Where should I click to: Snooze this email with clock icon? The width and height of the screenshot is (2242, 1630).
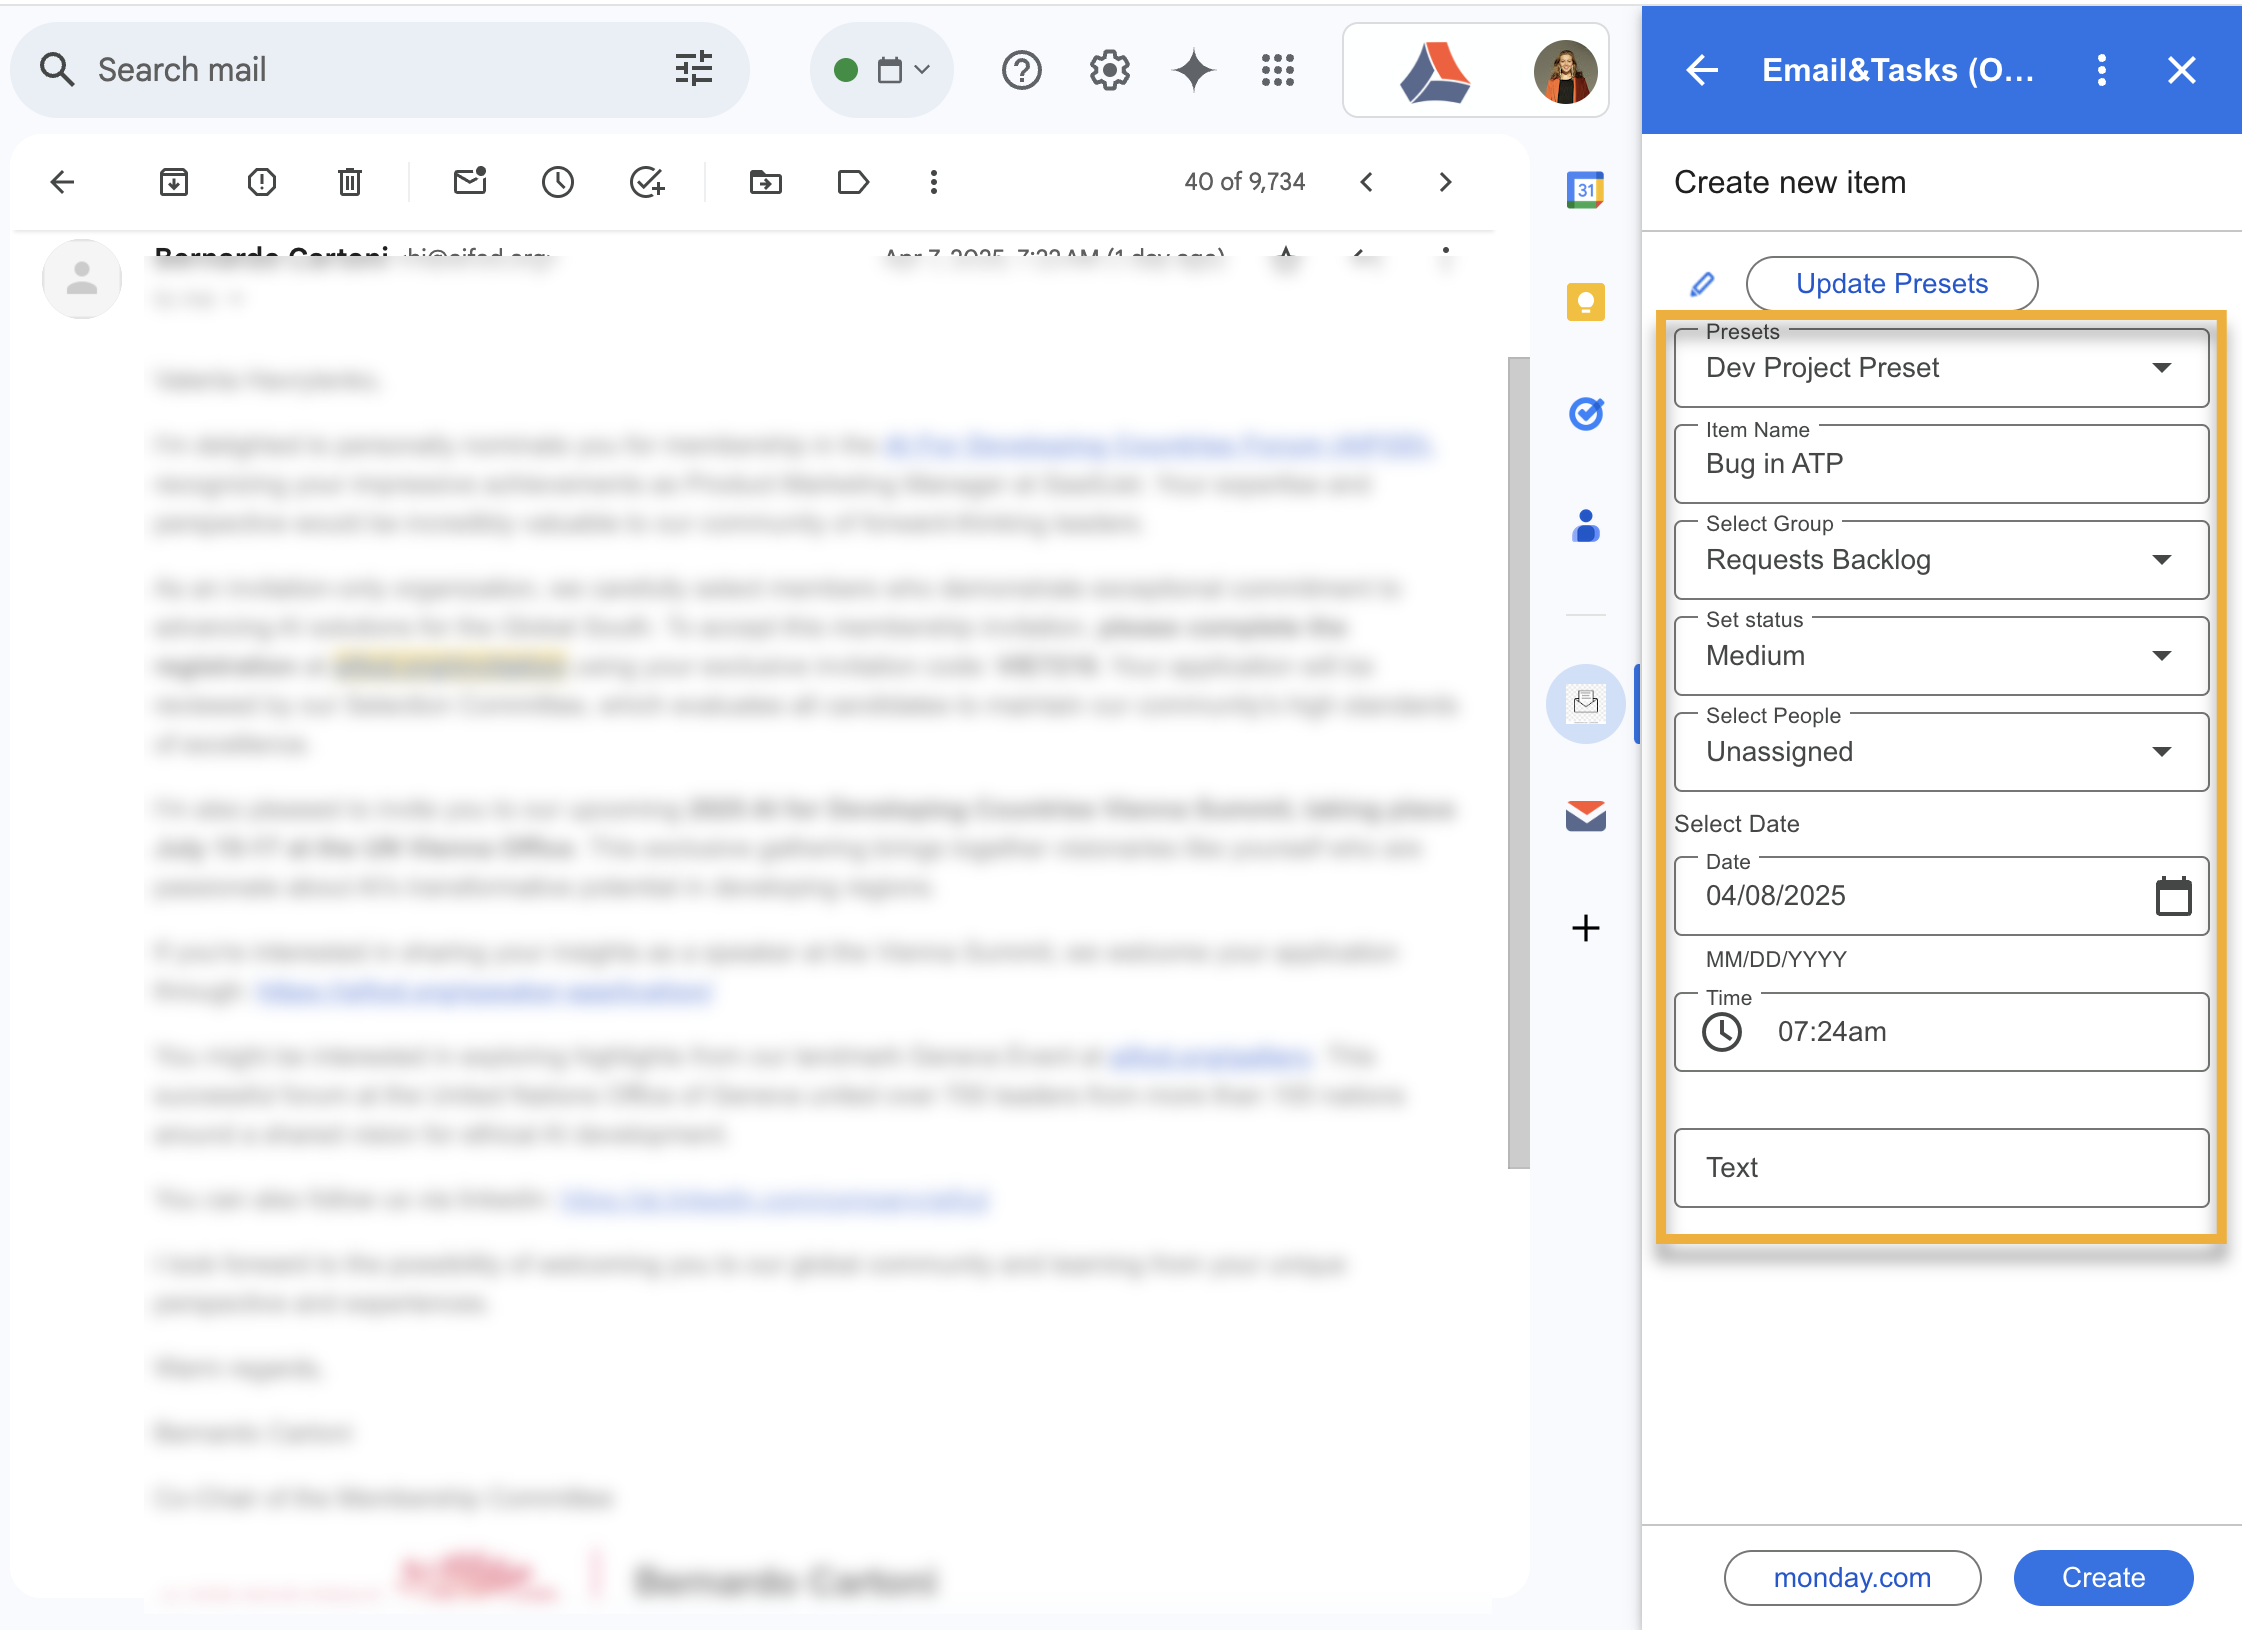557,182
